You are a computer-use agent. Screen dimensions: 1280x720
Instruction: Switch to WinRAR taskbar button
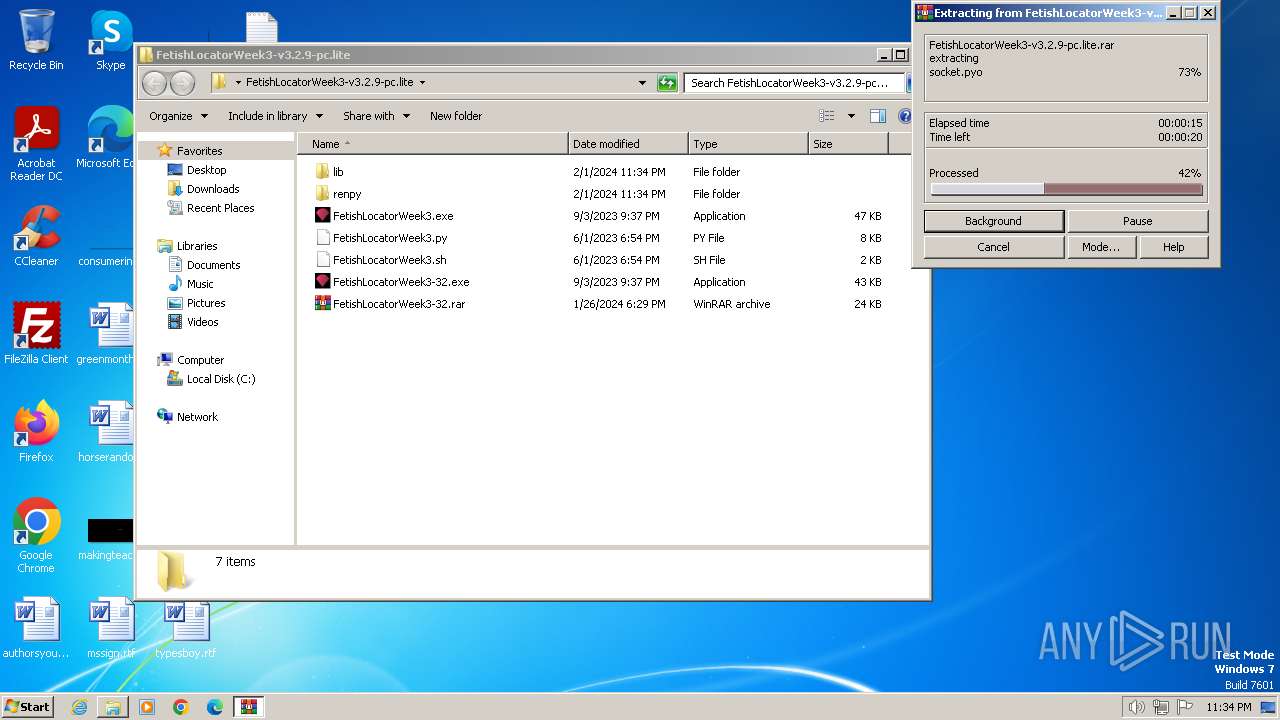[249, 707]
